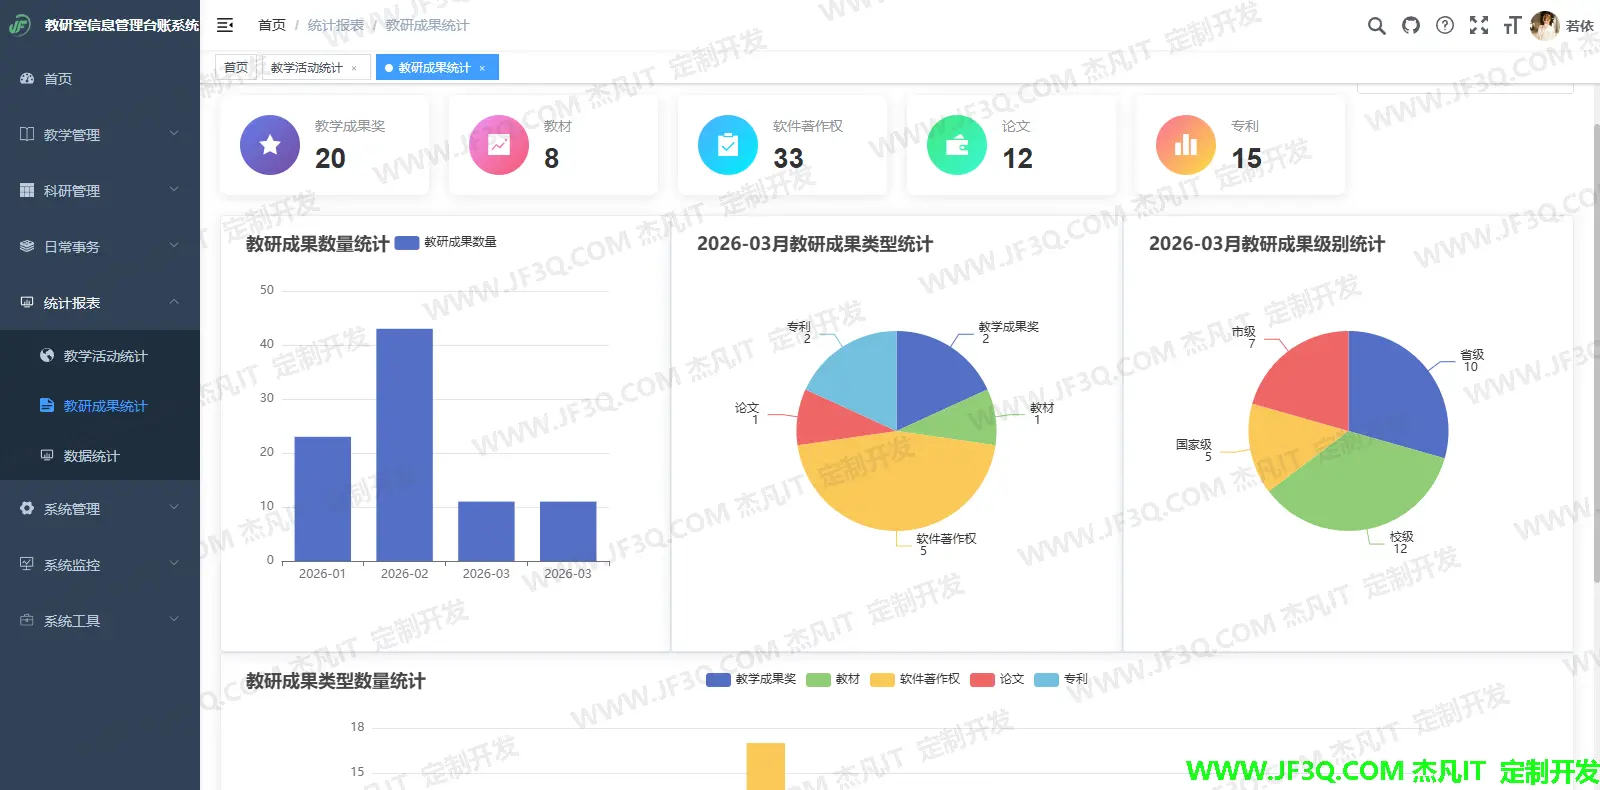
Task: Toggle 教材 legend in bottom chart
Action: coord(833,679)
